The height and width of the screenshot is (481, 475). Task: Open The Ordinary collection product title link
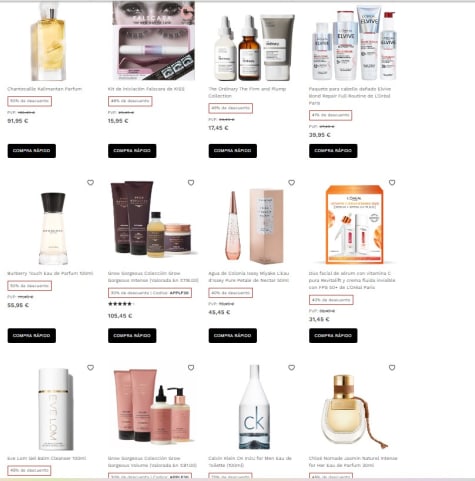coord(247,92)
